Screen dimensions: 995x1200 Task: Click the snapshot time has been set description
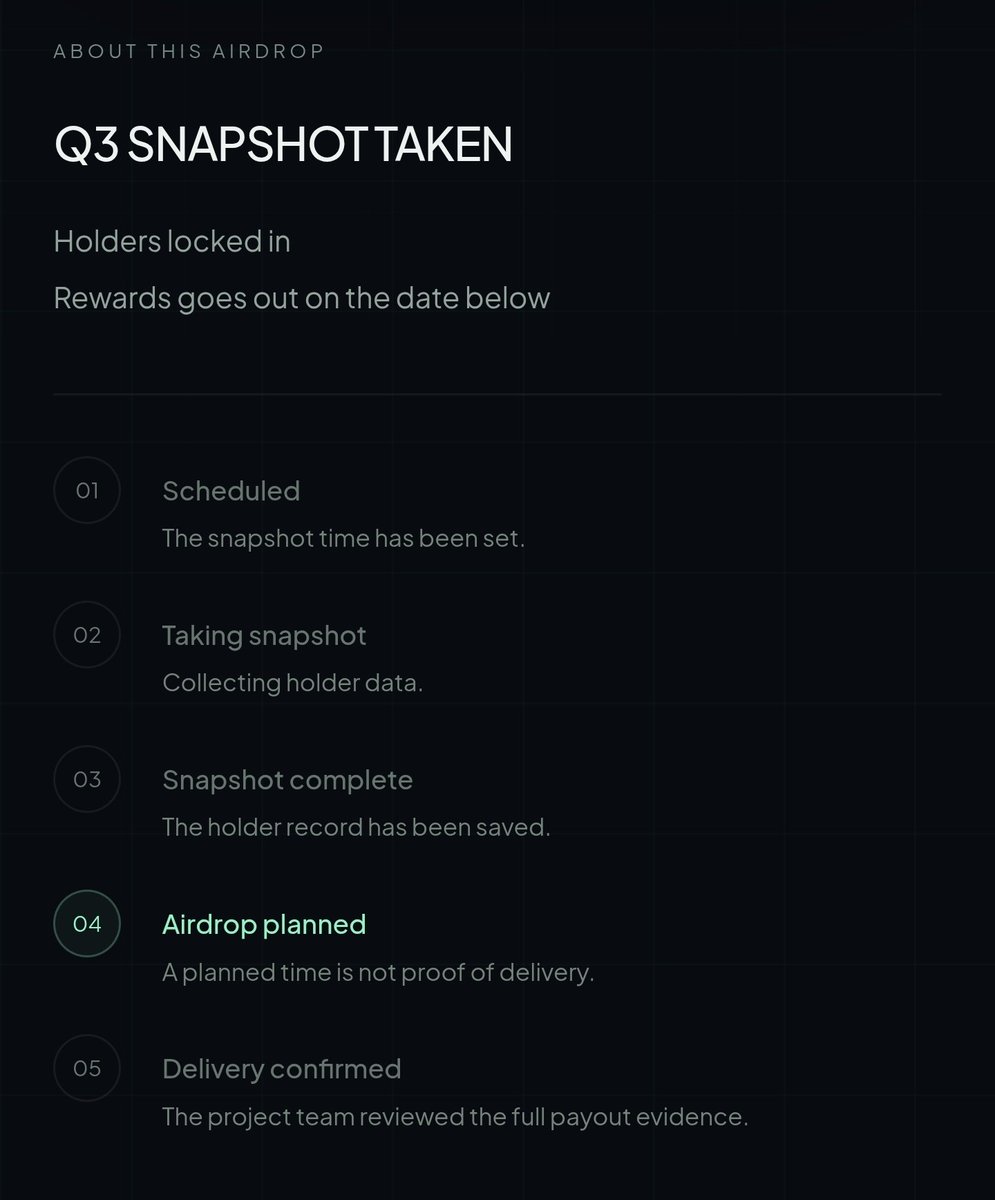pos(343,538)
